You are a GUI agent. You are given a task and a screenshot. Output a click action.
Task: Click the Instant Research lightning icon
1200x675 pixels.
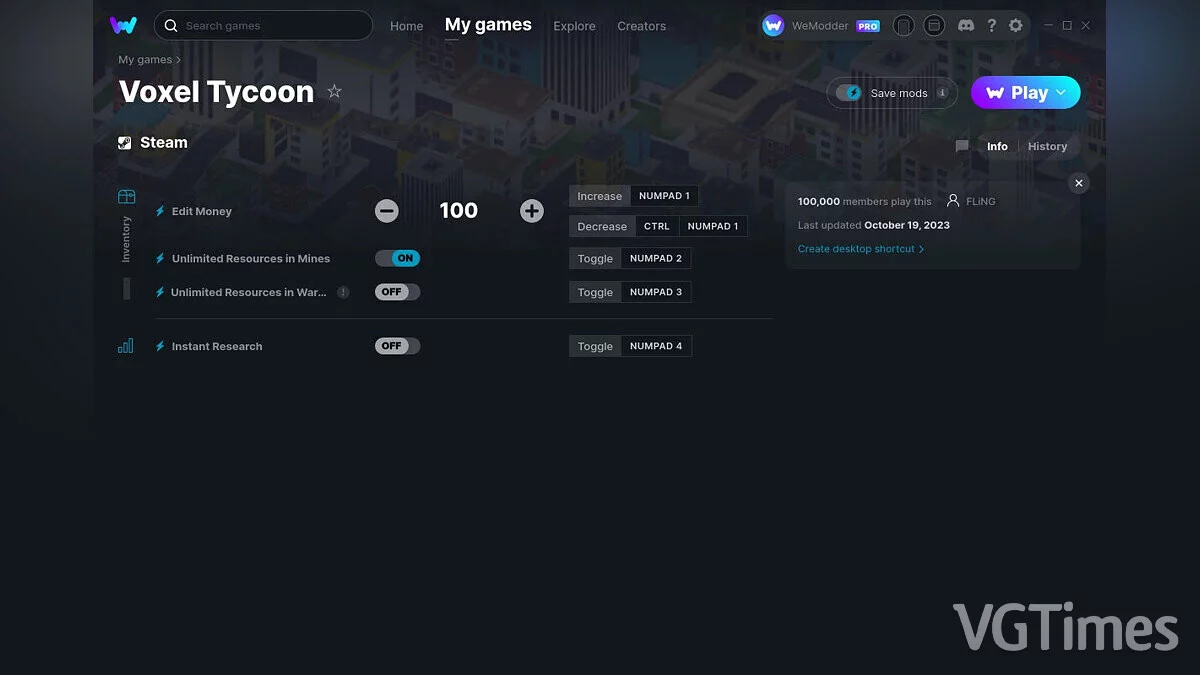[x=160, y=346]
